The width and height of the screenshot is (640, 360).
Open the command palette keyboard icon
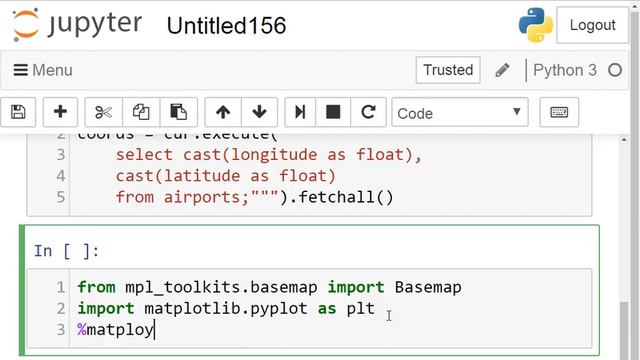coord(559,112)
